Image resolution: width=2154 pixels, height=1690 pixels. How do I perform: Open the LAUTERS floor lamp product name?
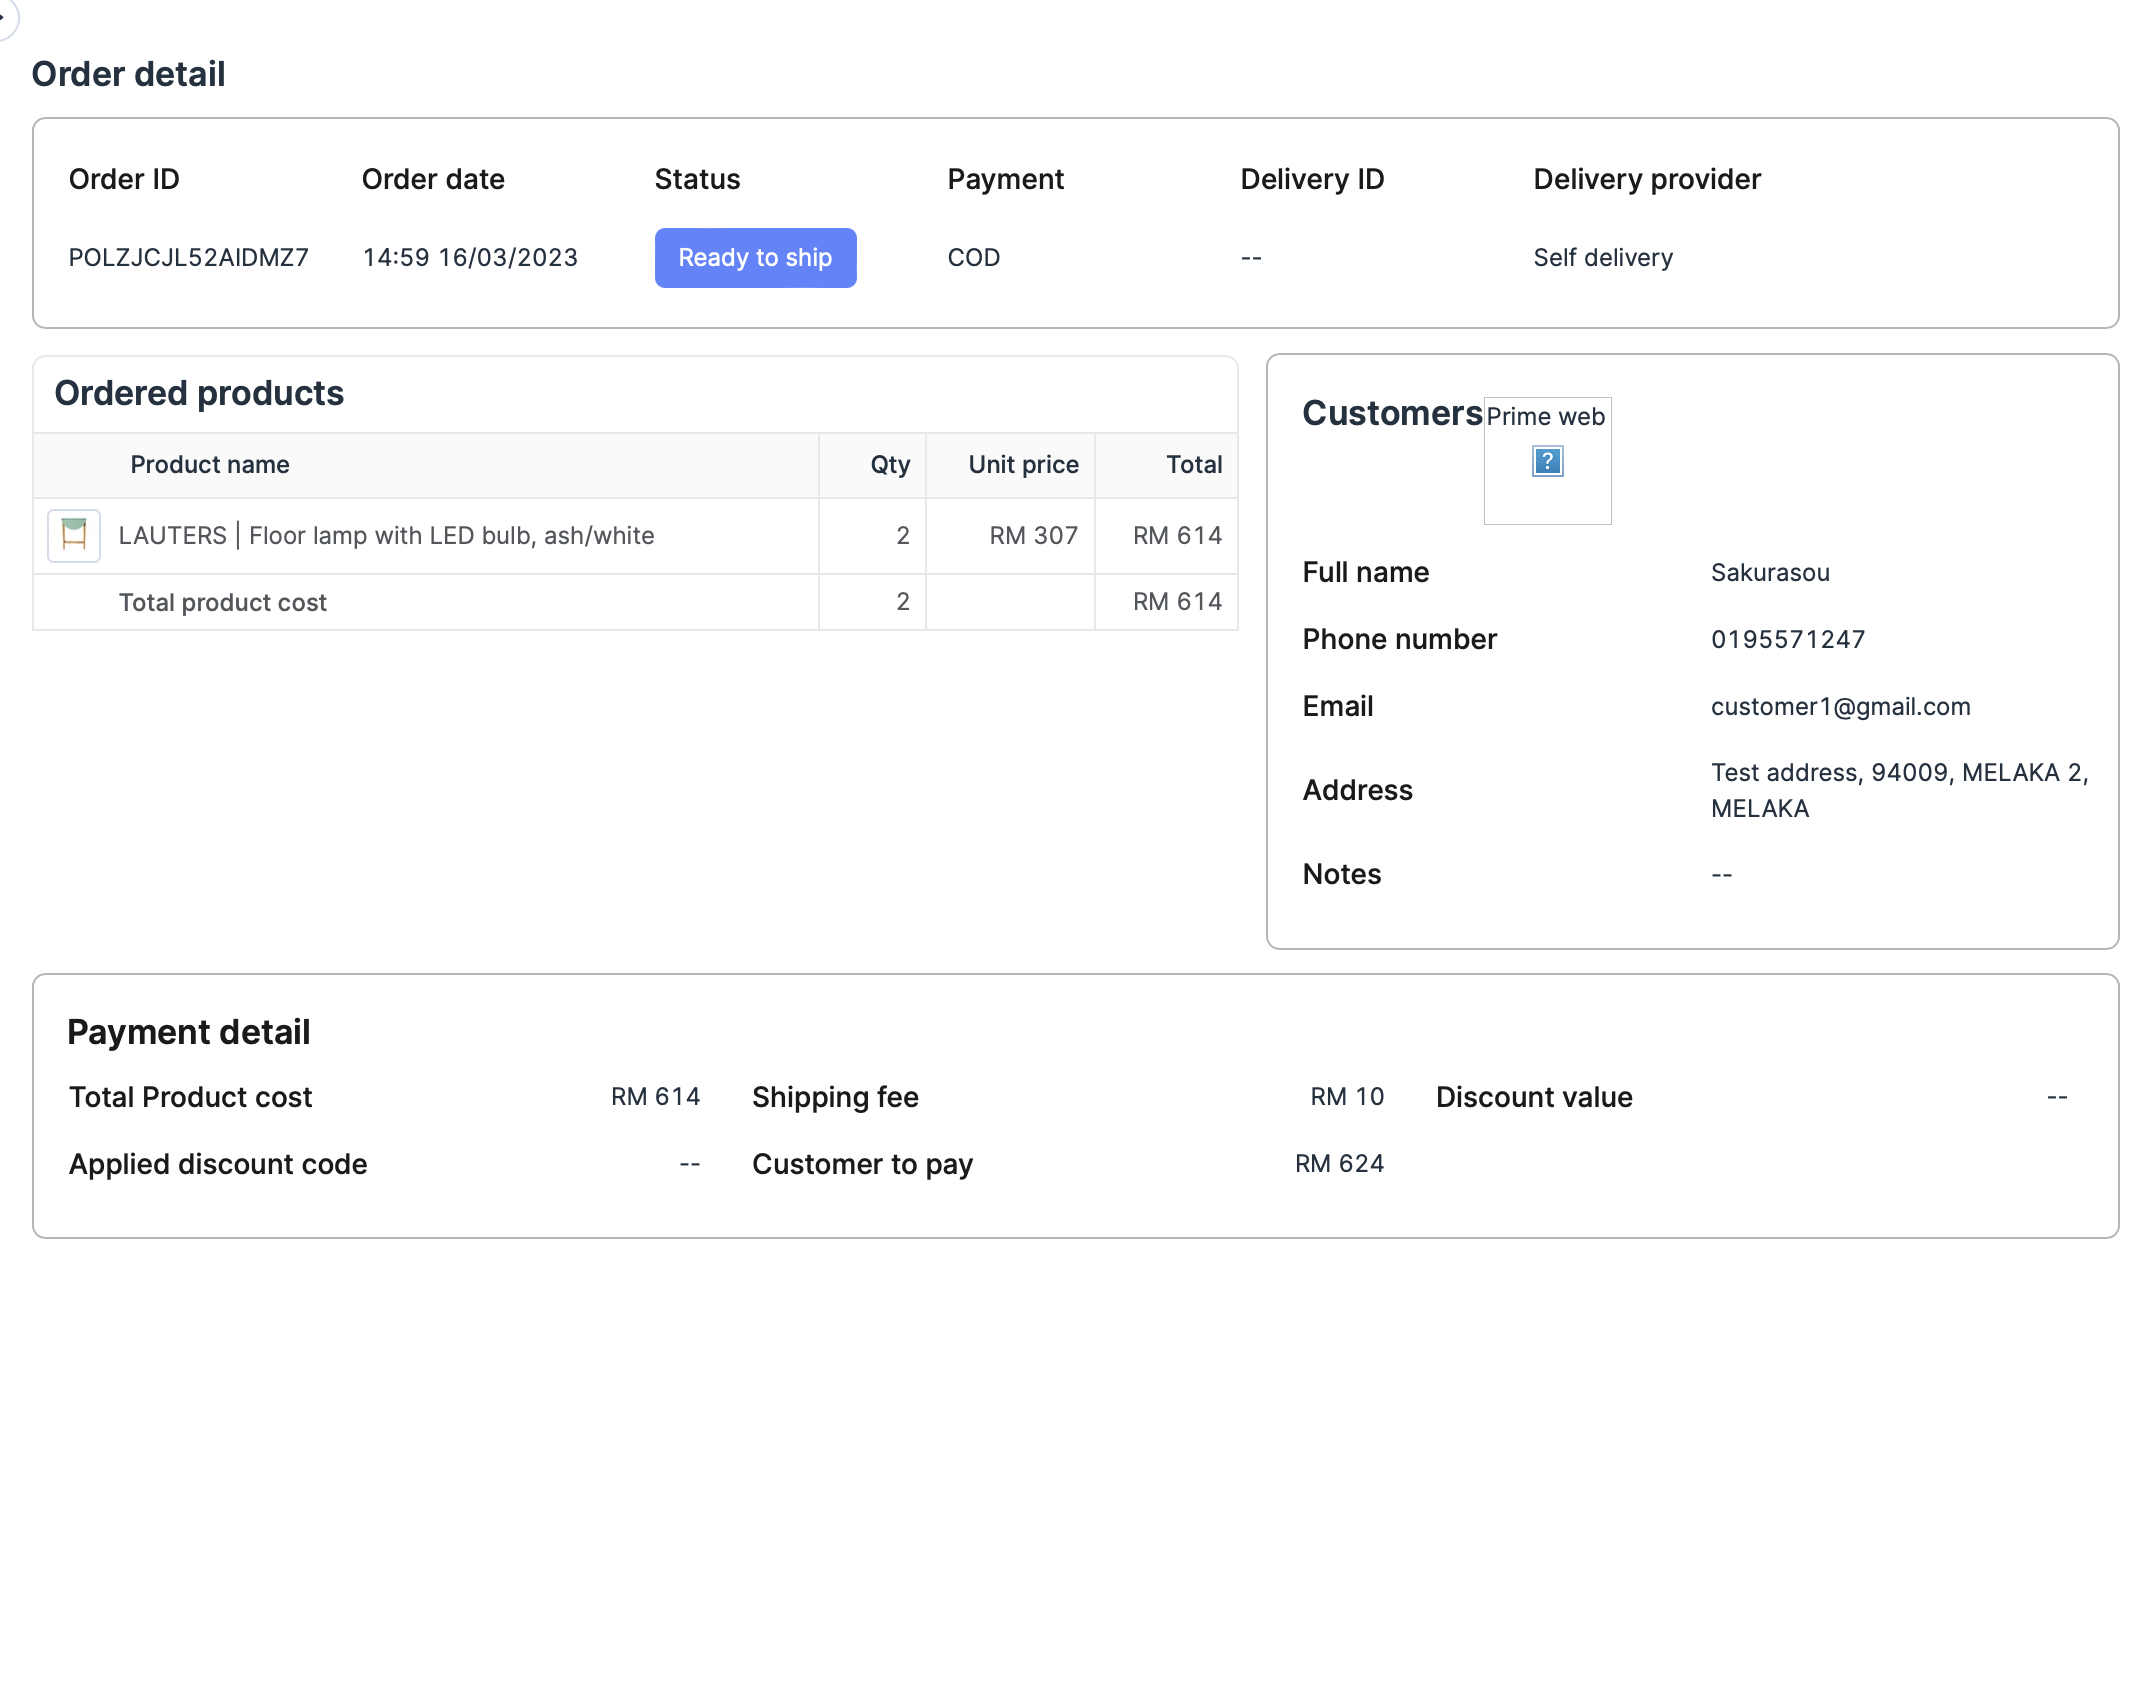coord(386,535)
